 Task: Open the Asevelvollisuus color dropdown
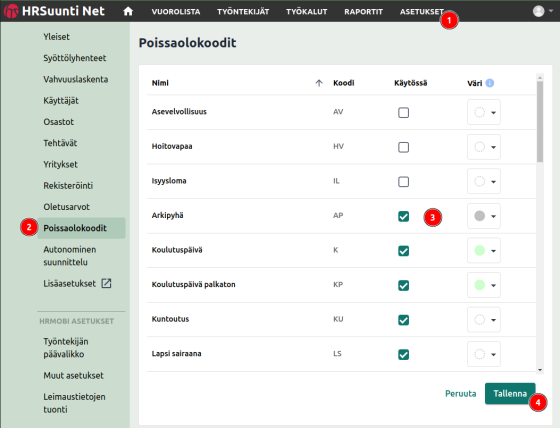point(484,112)
